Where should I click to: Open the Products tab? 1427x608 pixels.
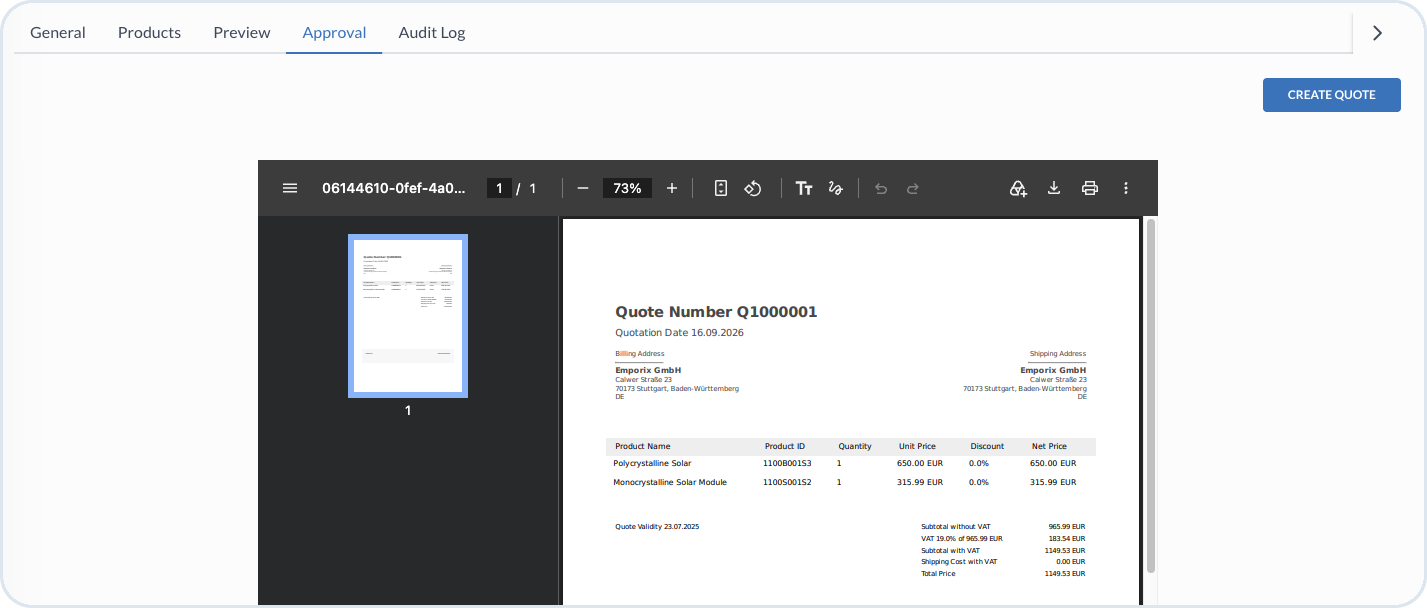[x=149, y=33]
